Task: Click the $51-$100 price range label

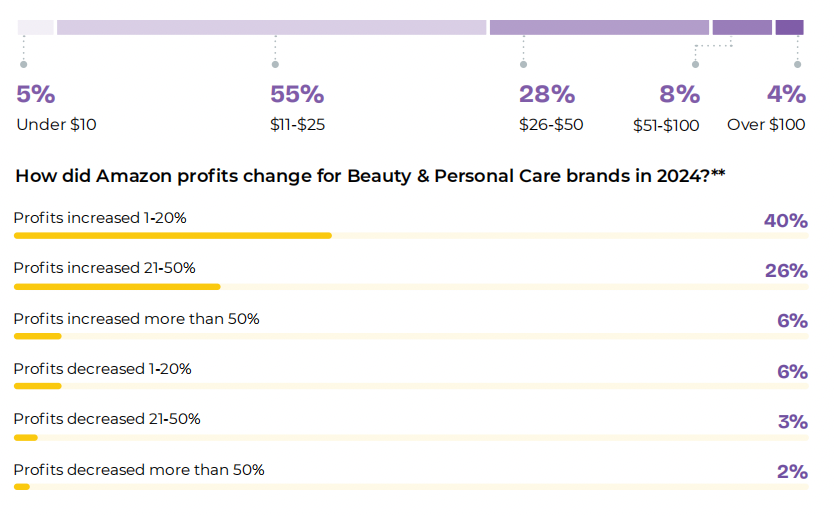Action: (x=666, y=126)
